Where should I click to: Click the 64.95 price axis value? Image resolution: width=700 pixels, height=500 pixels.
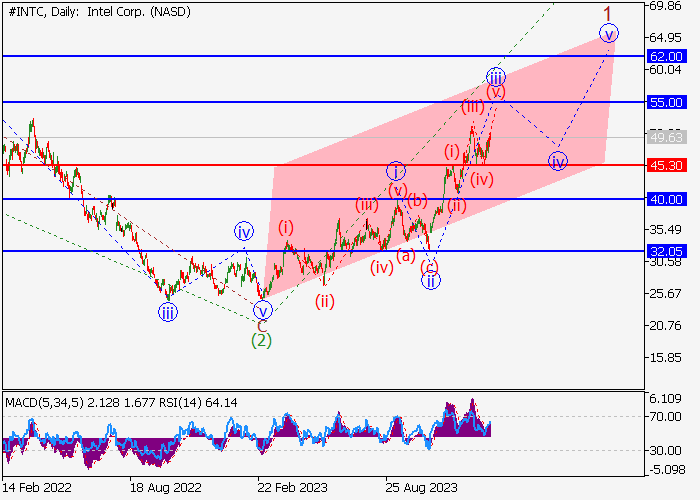point(665,38)
